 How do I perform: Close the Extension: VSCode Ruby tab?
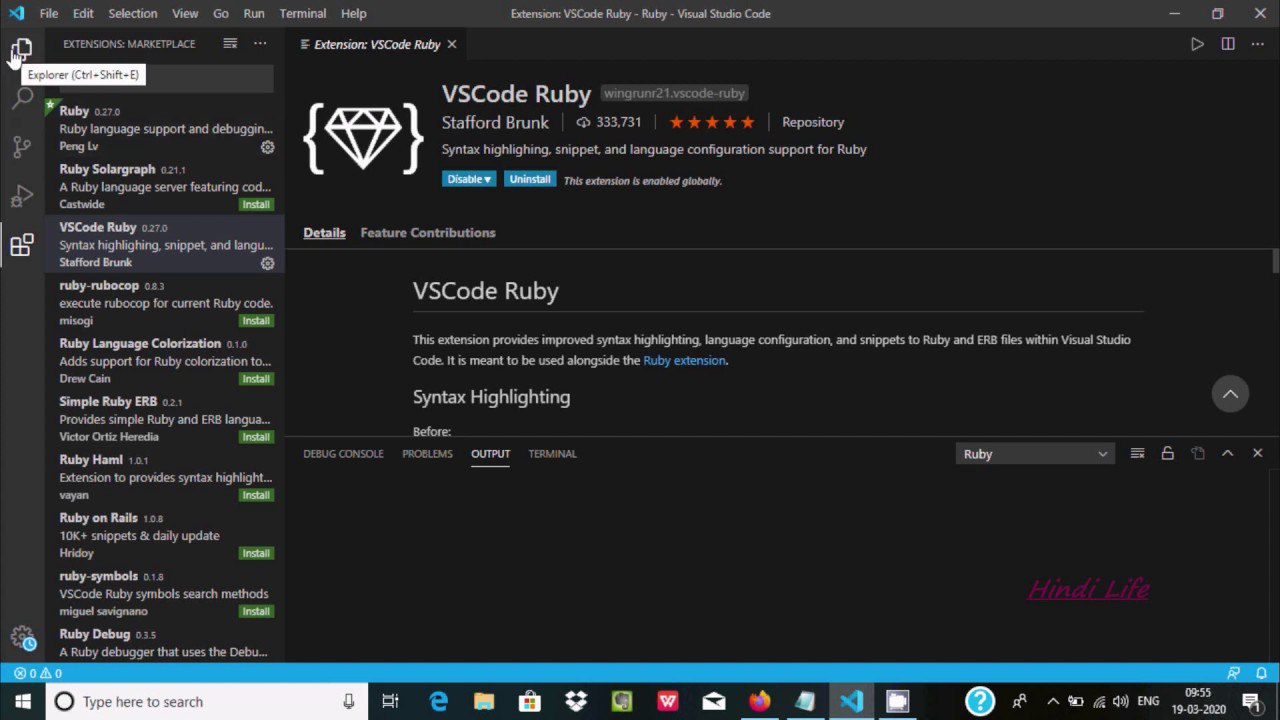[x=452, y=44]
